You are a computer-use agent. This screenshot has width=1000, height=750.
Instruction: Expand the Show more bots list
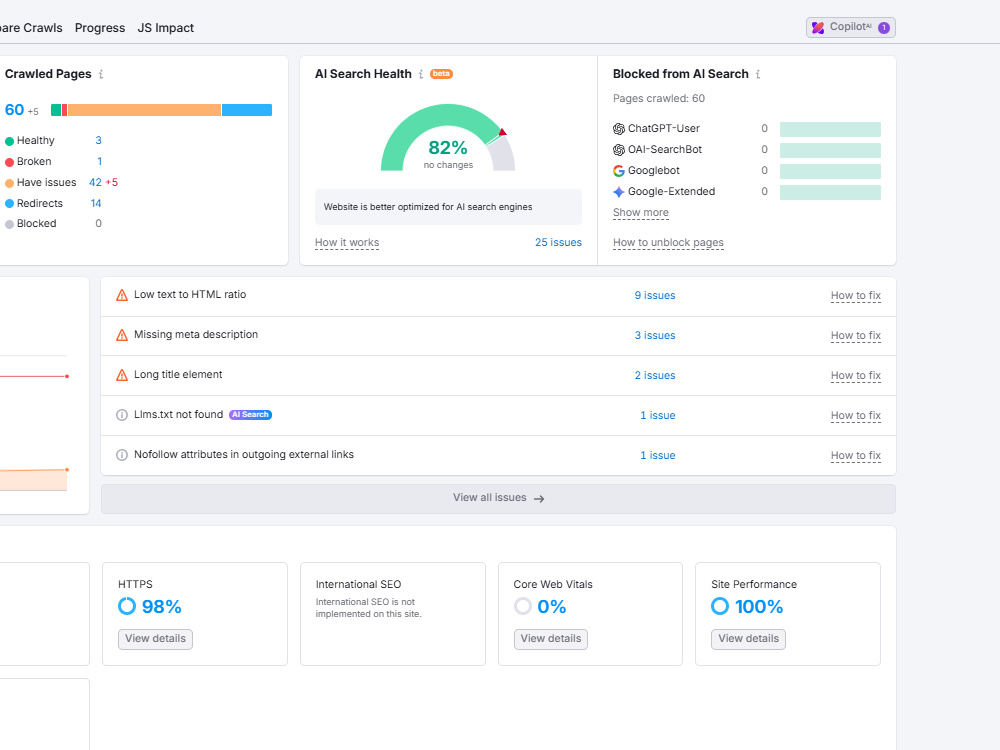tap(641, 212)
